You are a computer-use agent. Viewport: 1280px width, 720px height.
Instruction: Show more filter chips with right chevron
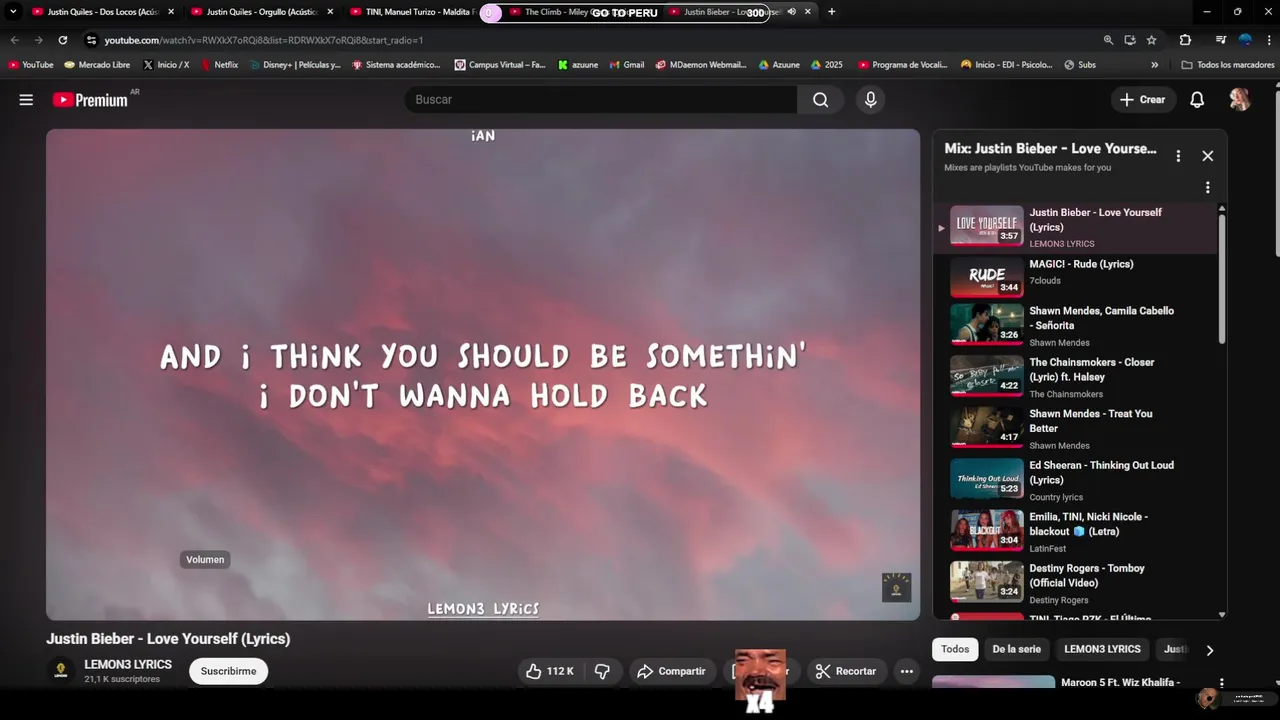(x=1209, y=650)
